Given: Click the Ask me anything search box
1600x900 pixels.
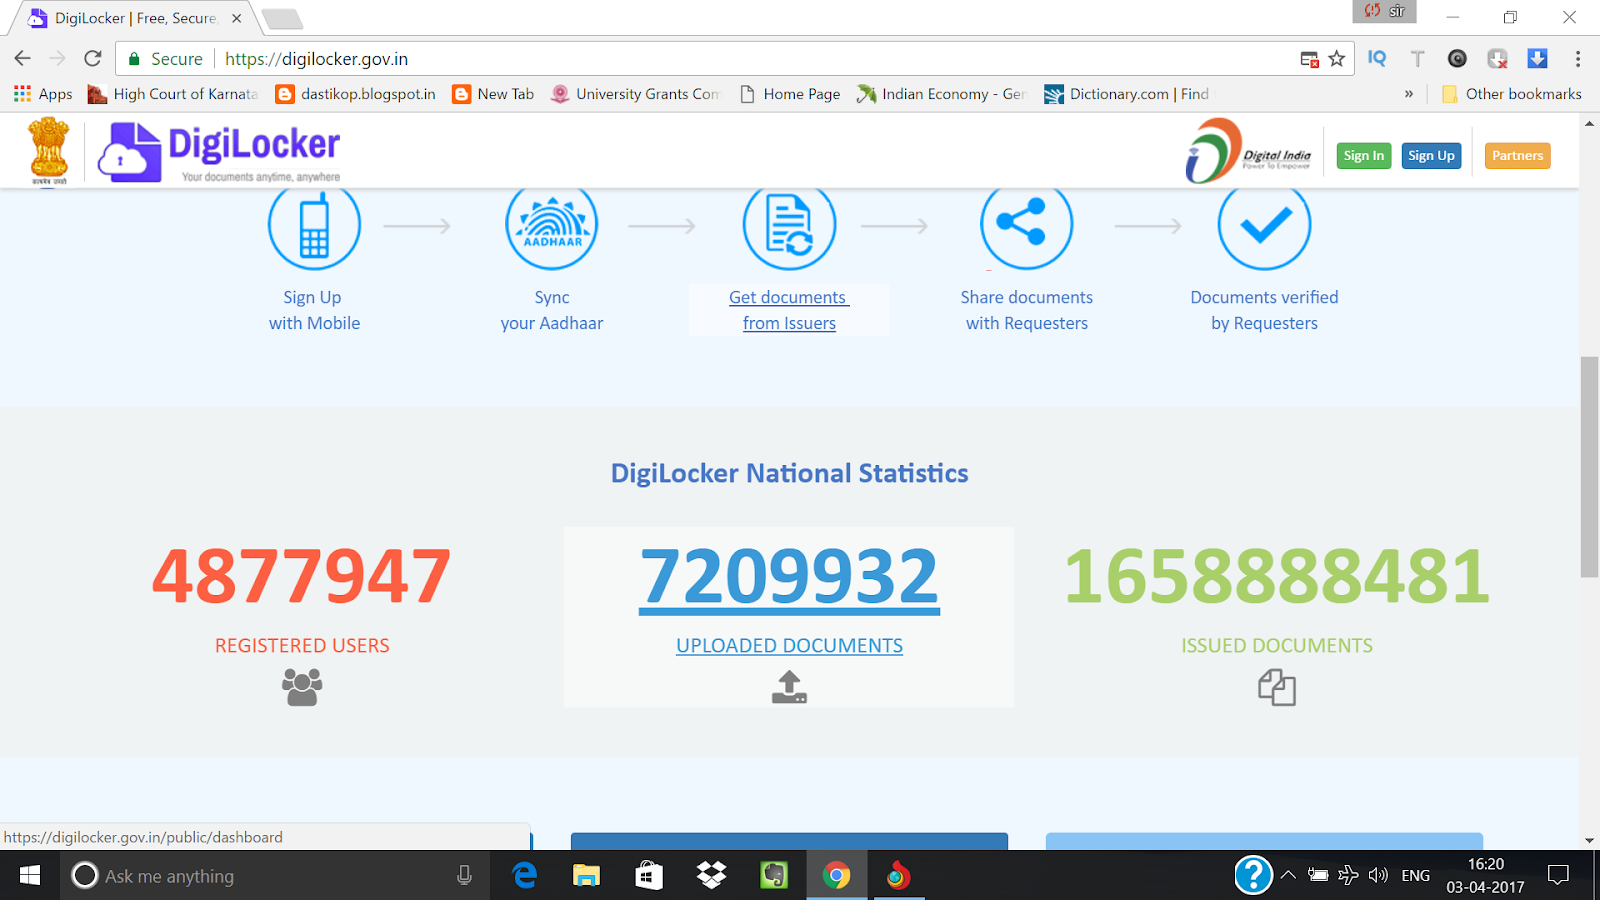Looking at the screenshot, I should pyautogui.click(x=275, y=876).
